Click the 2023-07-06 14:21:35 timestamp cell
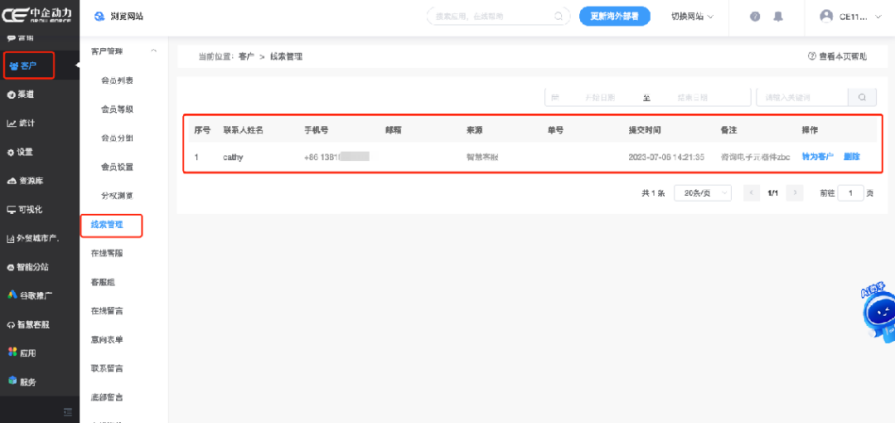 tap(666, 156)
